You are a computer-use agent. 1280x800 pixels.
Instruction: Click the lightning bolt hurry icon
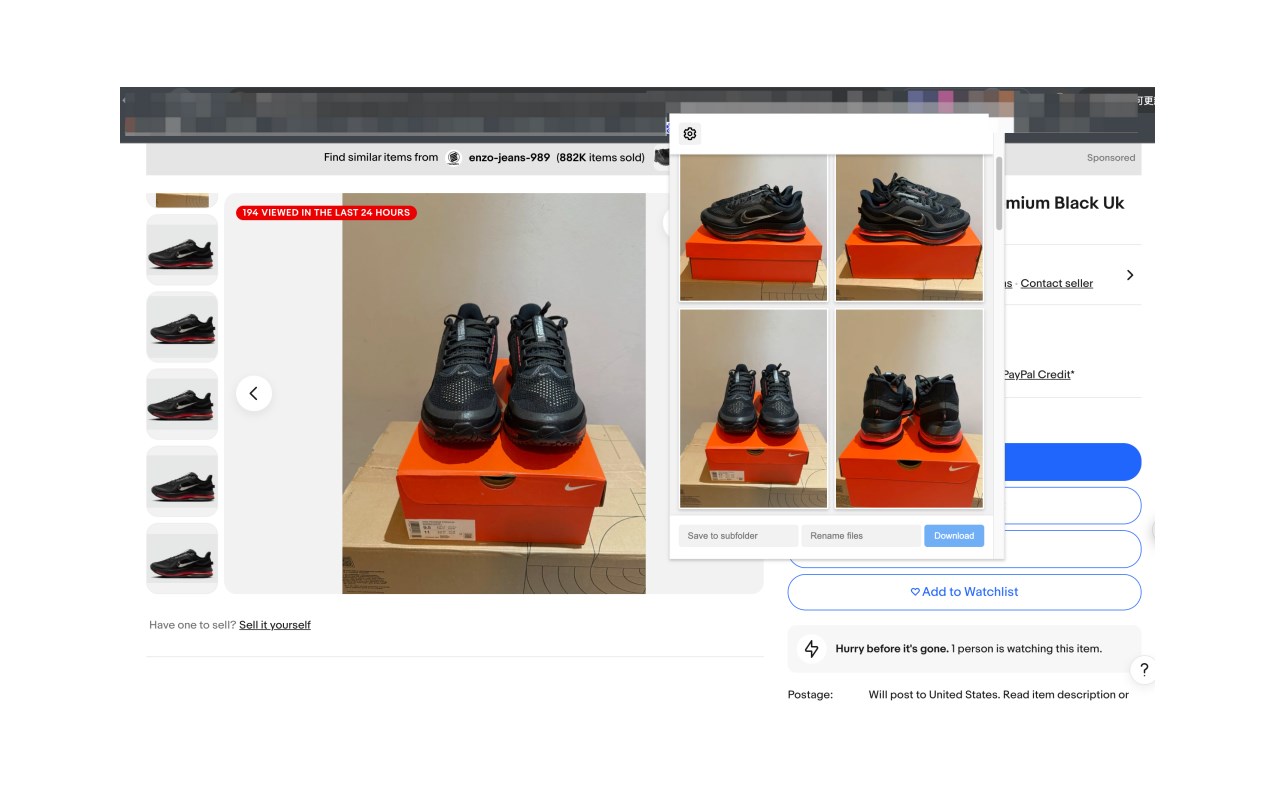coord(812,649)
